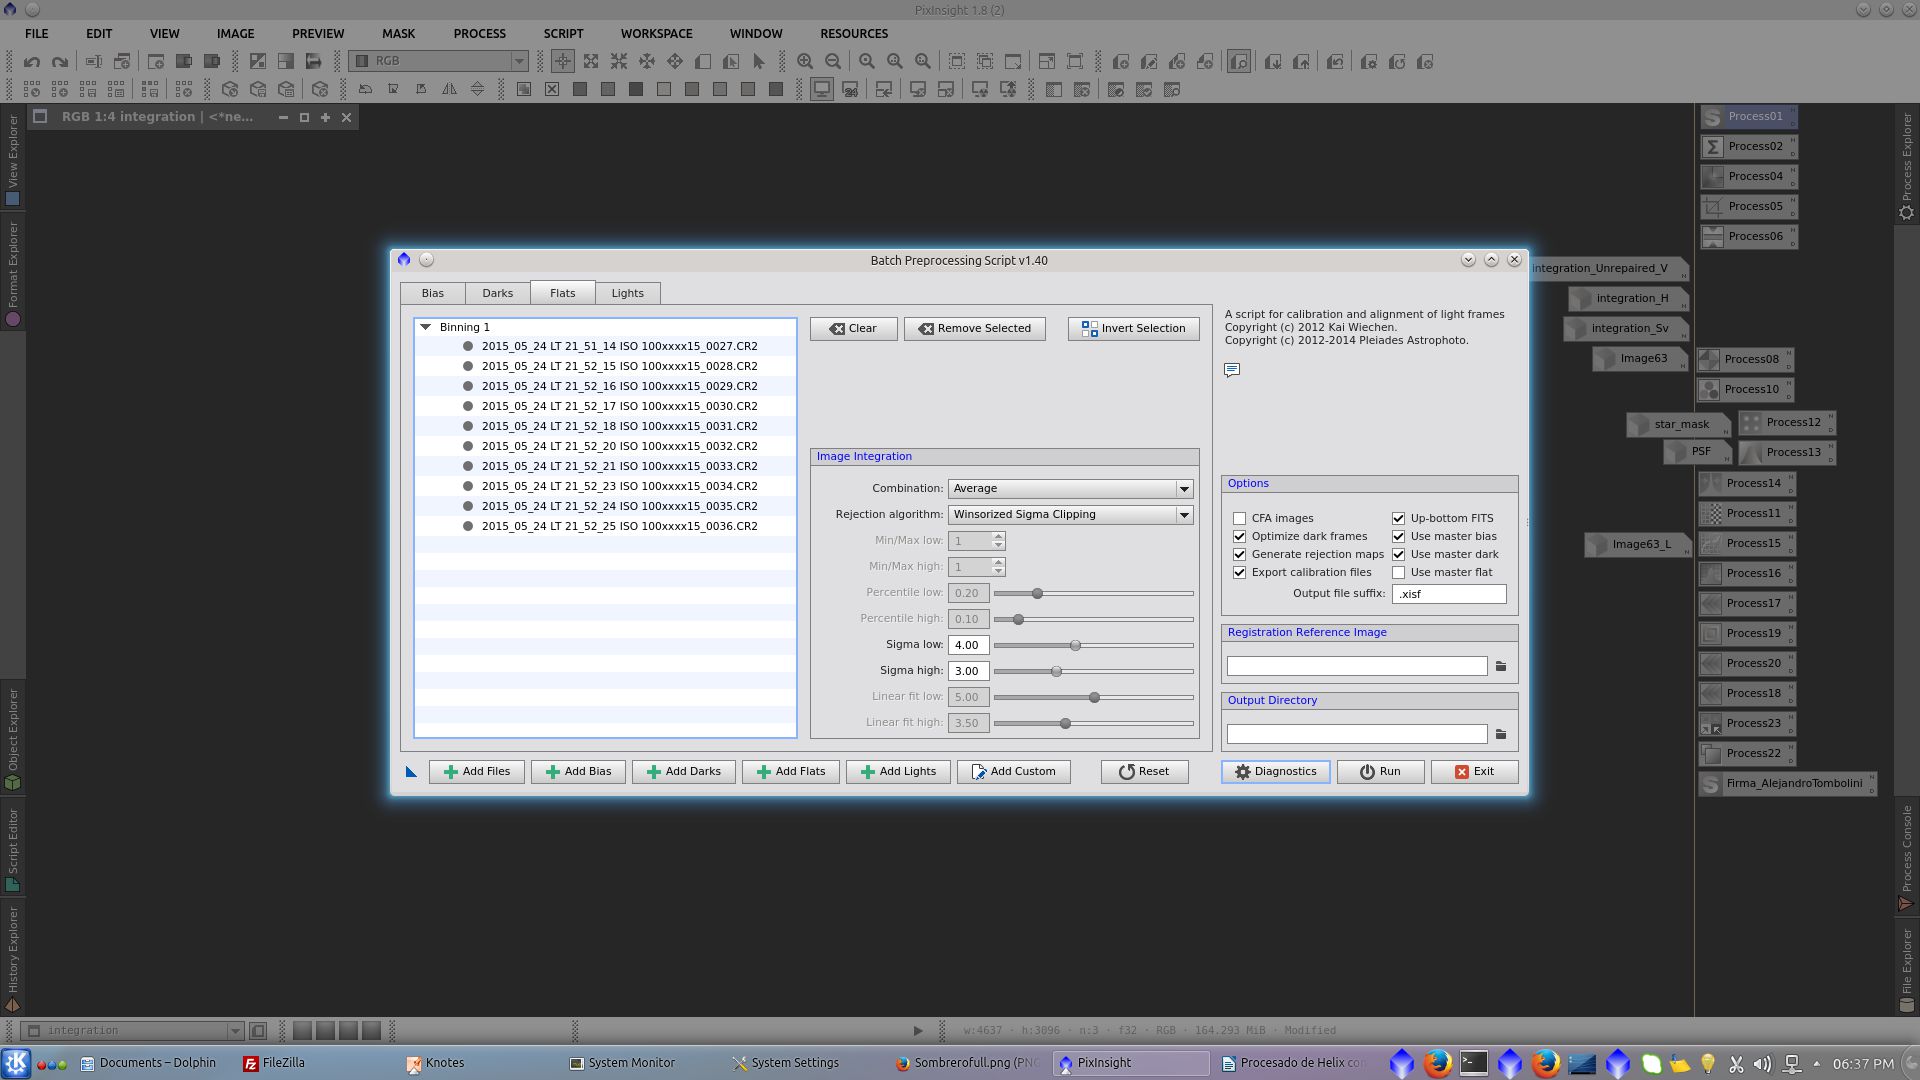
Task: Open the View Explorer side panel
Action: (13, 160)
